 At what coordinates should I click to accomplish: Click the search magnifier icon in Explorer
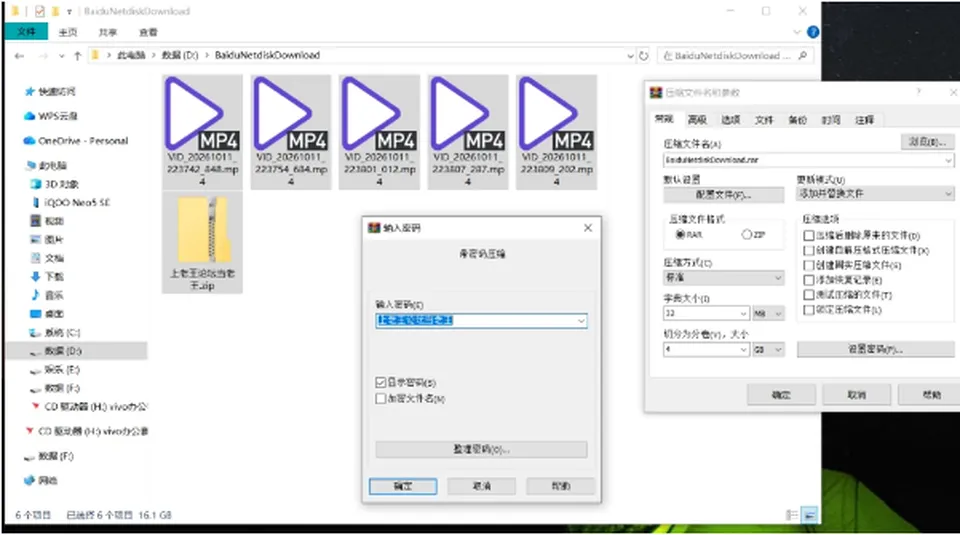coord(803,56)
